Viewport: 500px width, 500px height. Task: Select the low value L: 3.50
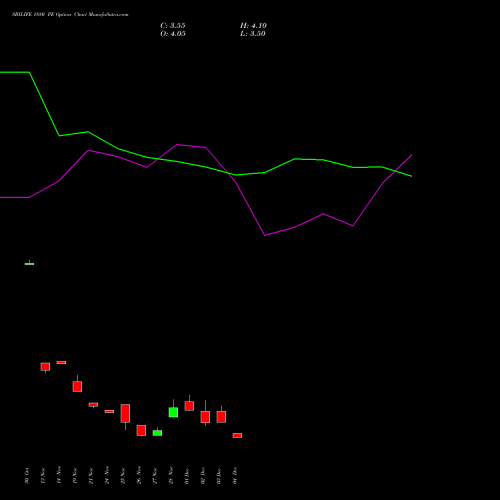[253, 34]
